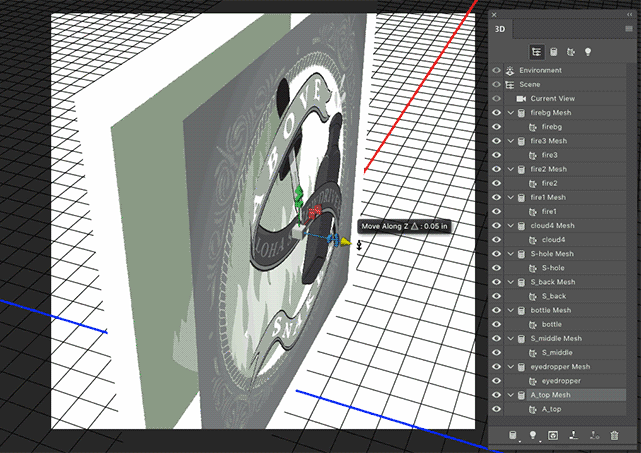Hide the fire2 material sublayer
641x453 pixels.
coord(496,184)
